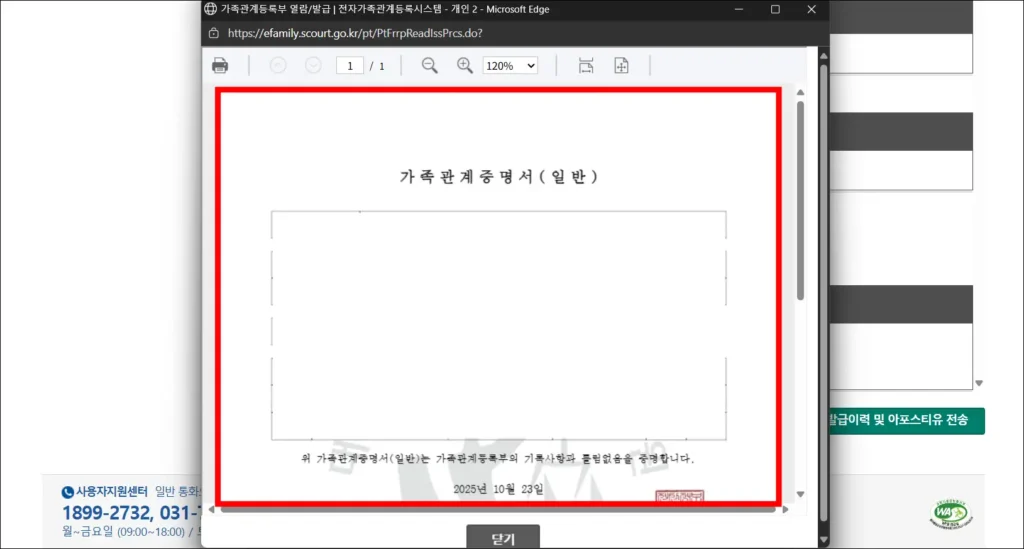This screenshot has width=1024, height=549.
Task: Click the horizontal scroll left arrow
Action: coord(211,509)
